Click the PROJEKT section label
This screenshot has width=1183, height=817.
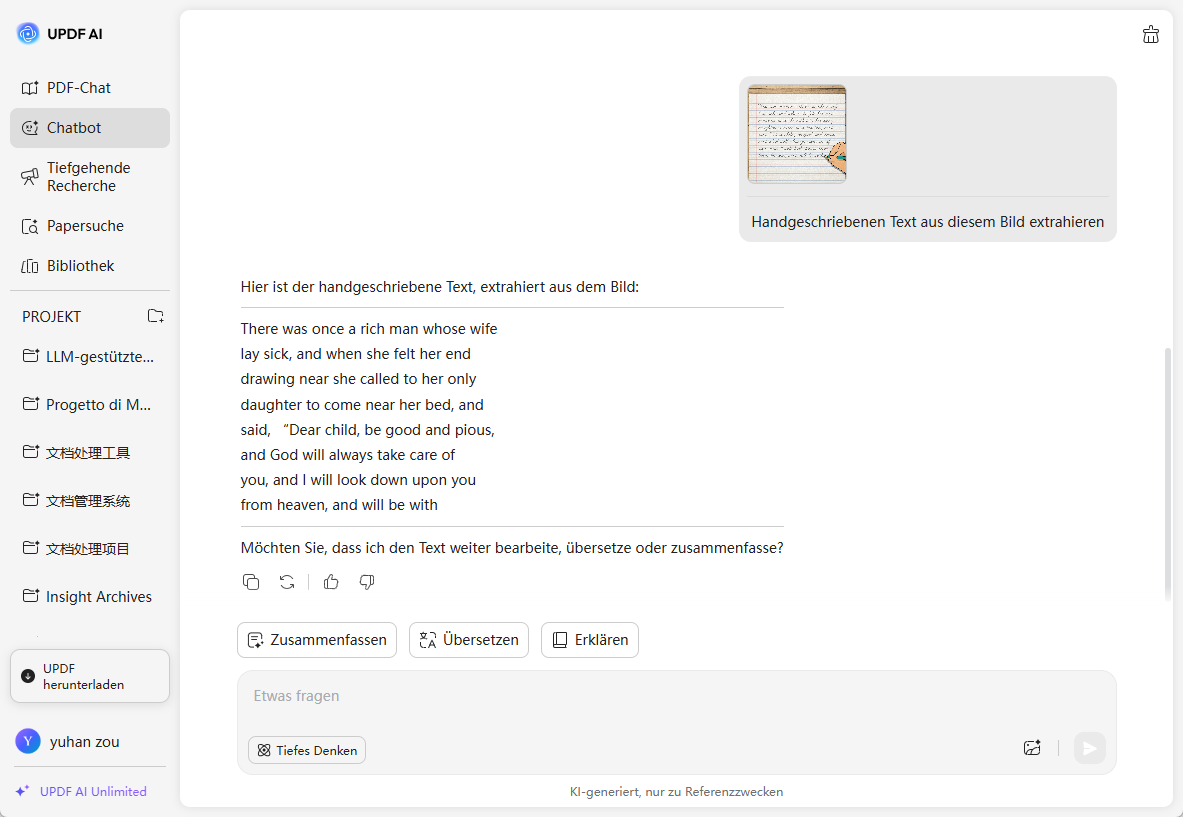click(51, 317)
